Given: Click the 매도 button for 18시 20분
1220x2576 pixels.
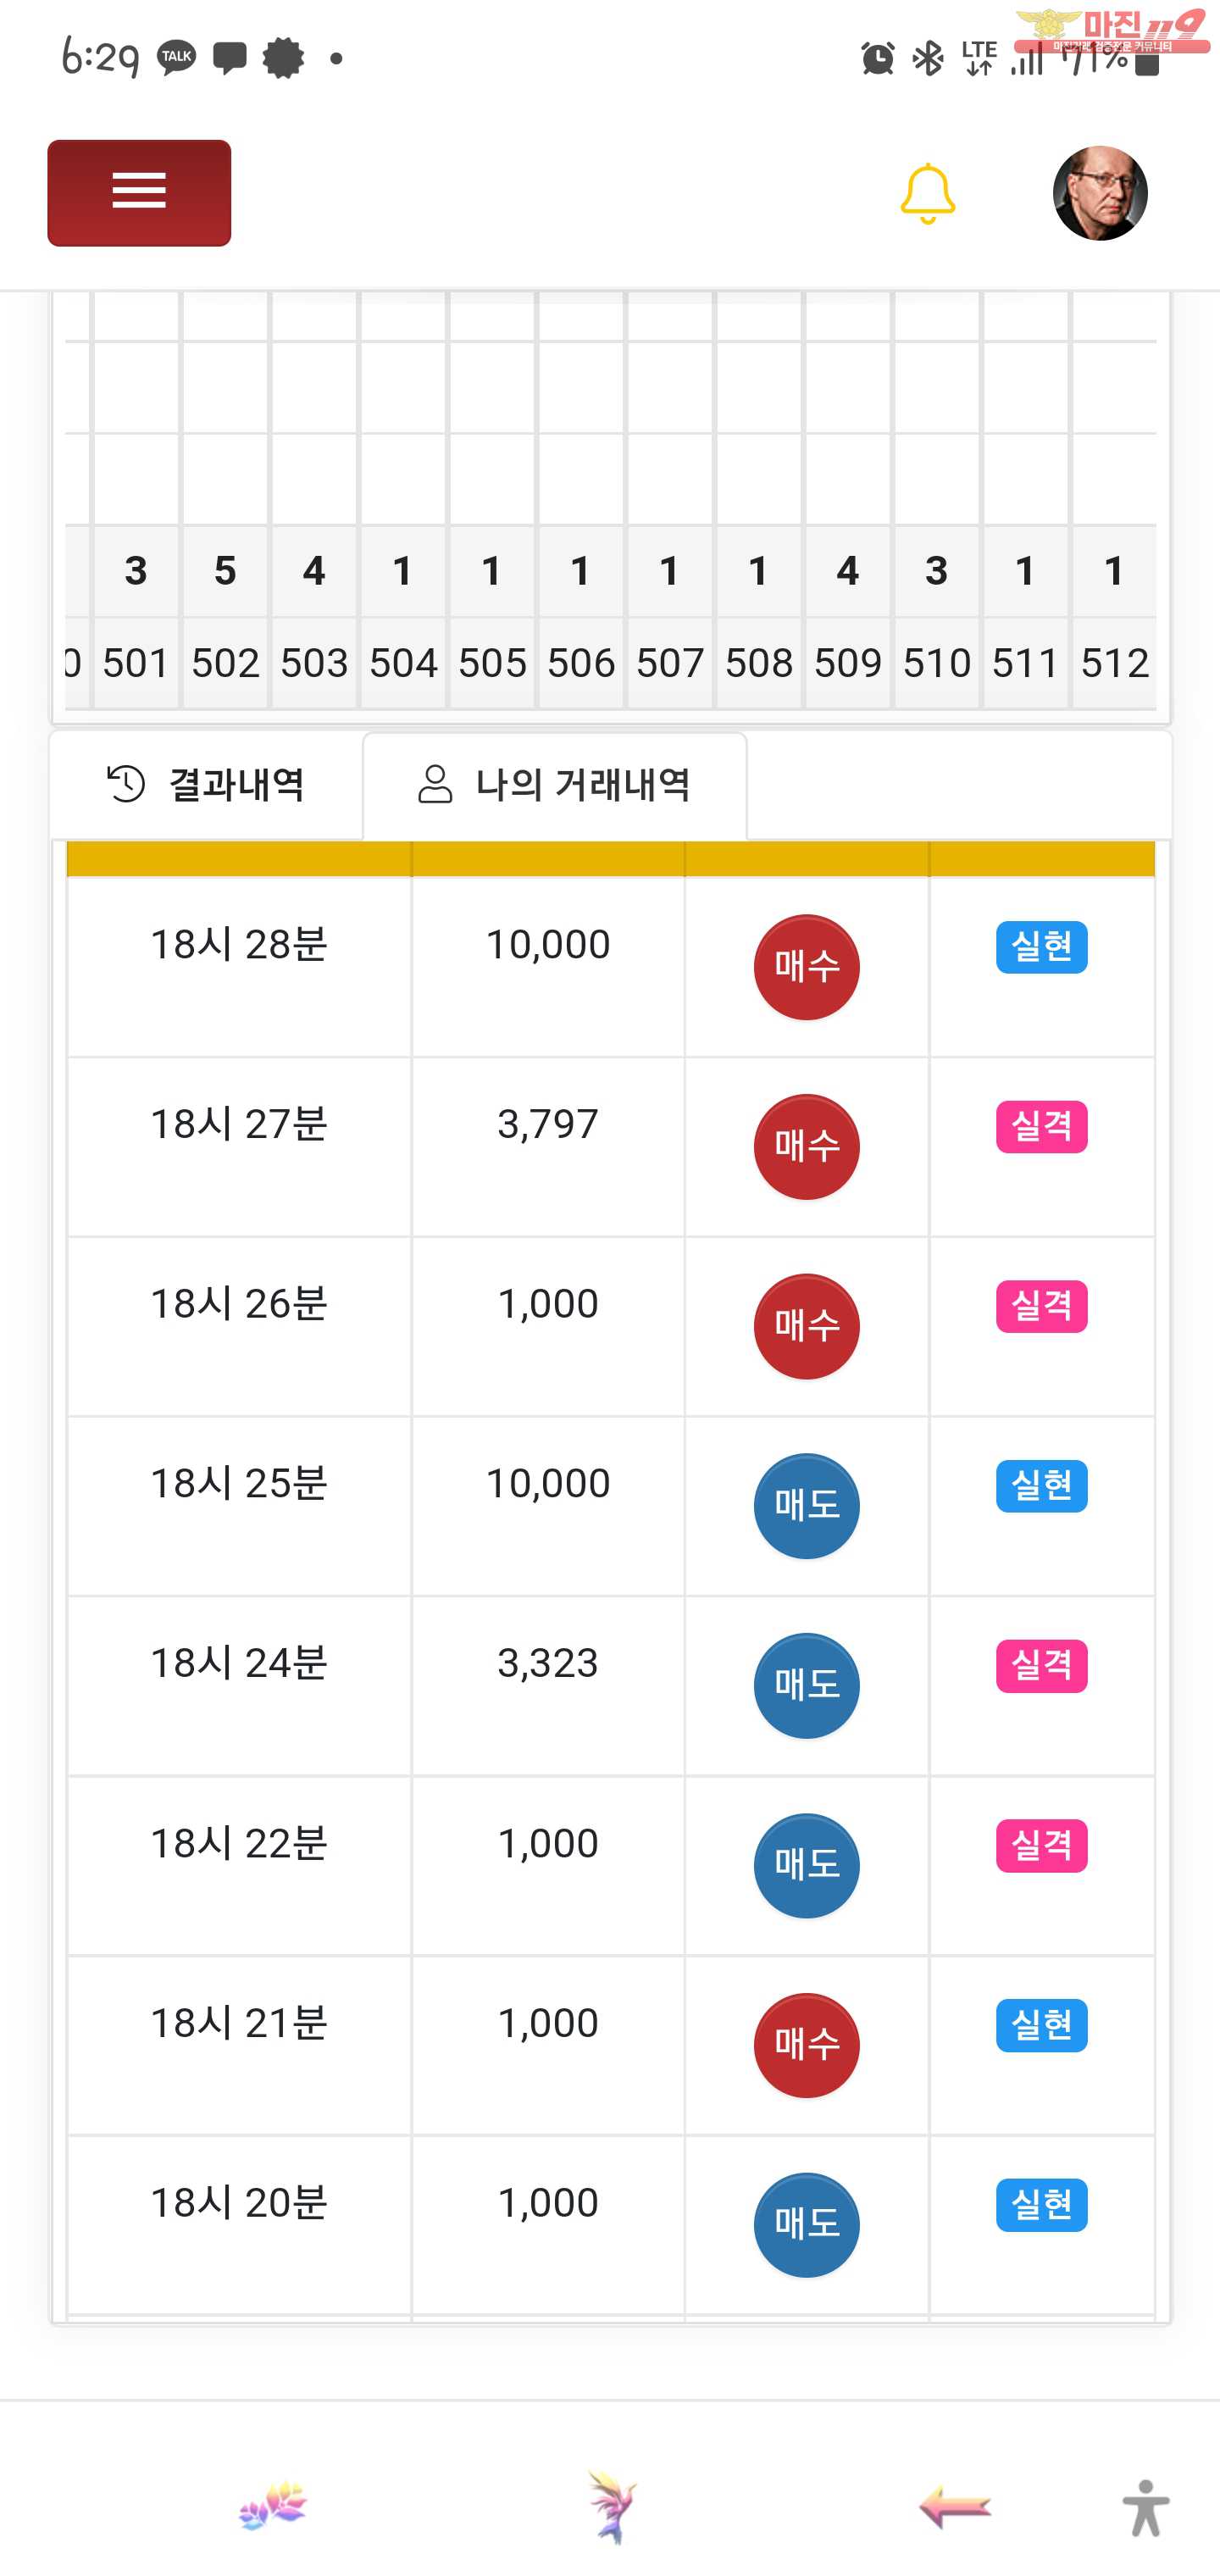Looking at the screenshot, I should click(x=806, y=2225).
